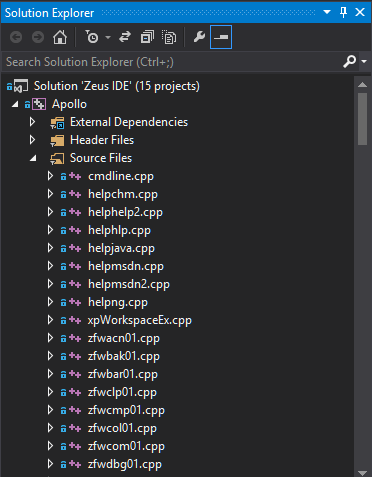Click the C++ icon beside helpjava.cpp
This screenshot has width=372, height=477.
pyautogui.click(x=75, y=248)
